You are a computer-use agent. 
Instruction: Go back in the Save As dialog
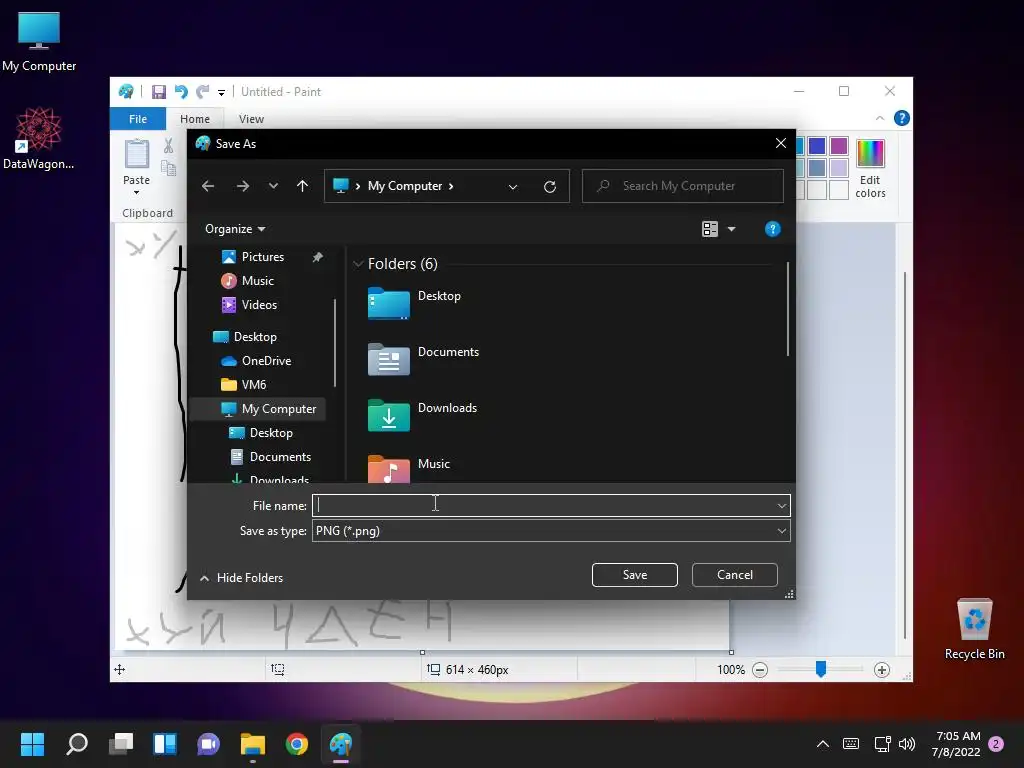click(x=208, y=186)
